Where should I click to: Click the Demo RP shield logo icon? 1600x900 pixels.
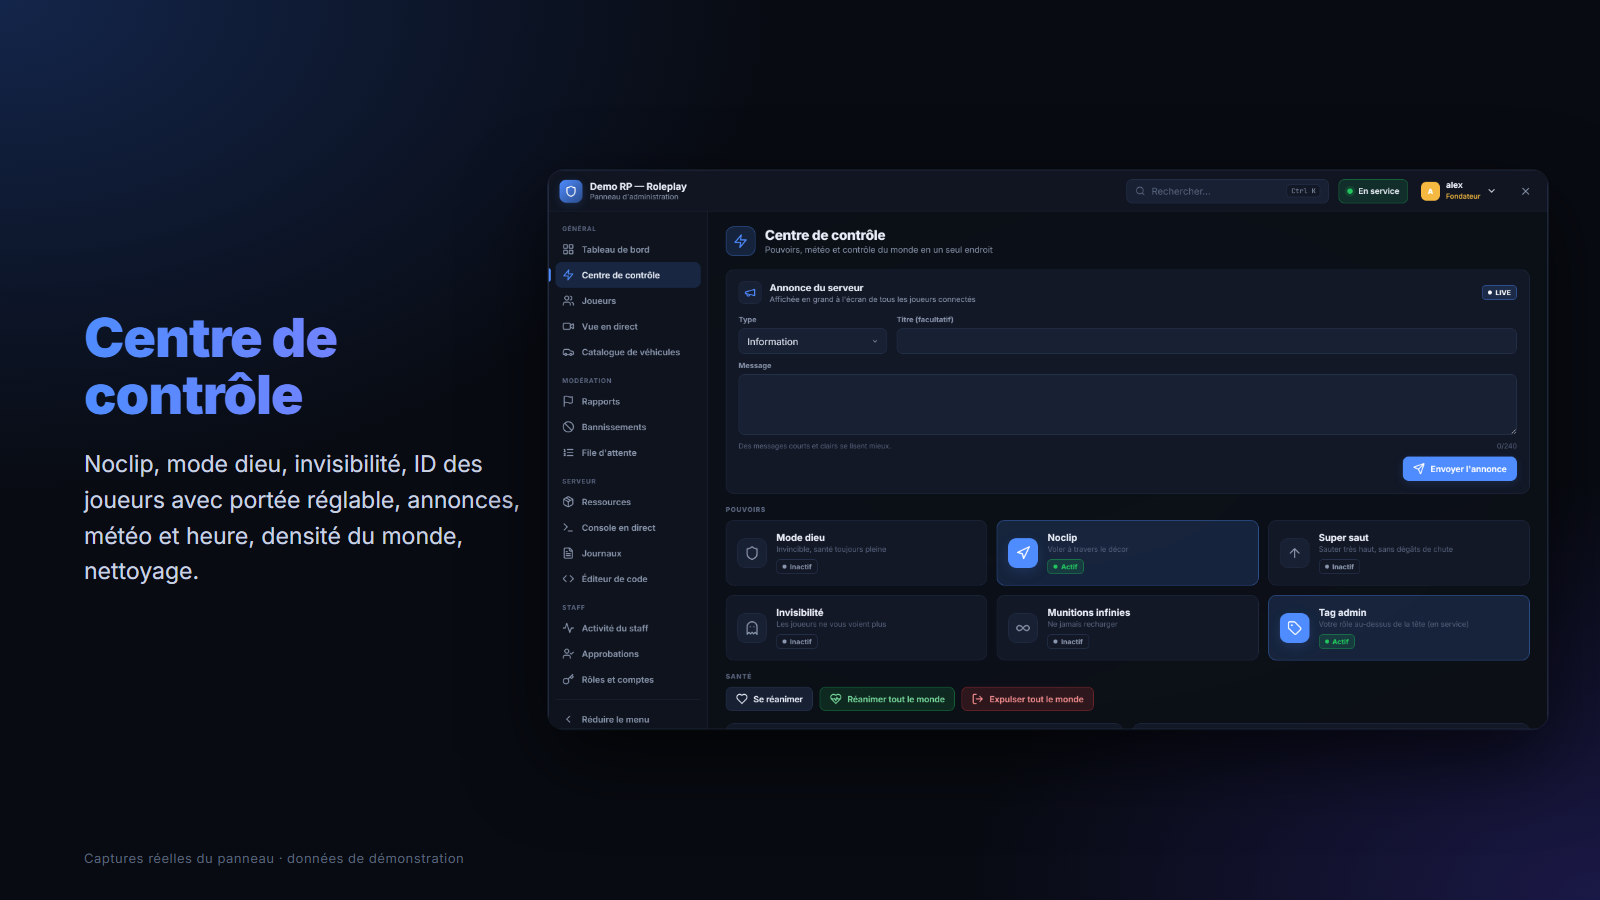pyautogui.click(x=571, y=191)
